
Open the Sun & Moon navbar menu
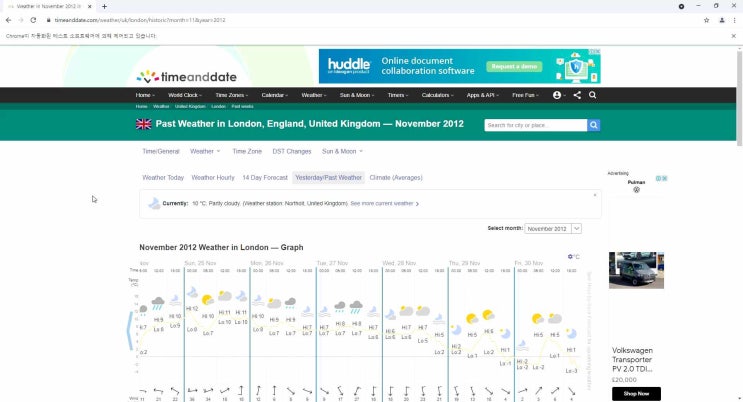[x=357, y=95]
